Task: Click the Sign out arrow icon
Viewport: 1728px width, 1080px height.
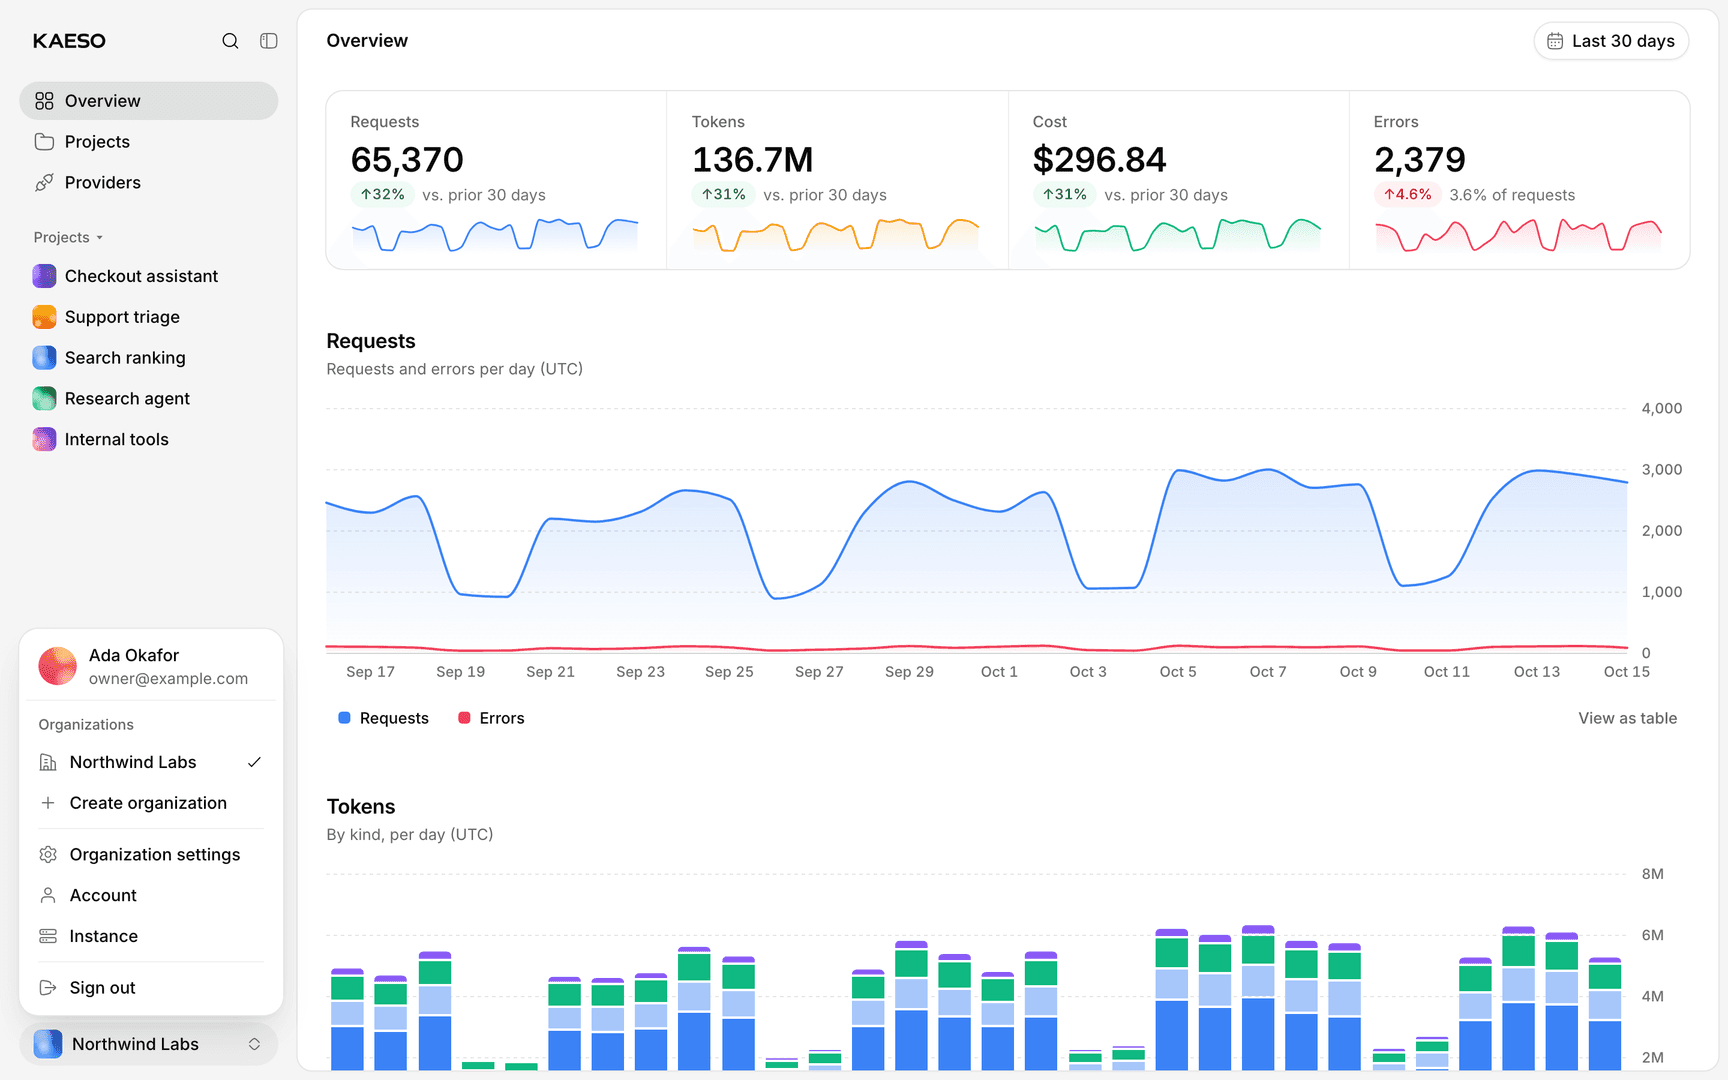Action: (48, 988)
